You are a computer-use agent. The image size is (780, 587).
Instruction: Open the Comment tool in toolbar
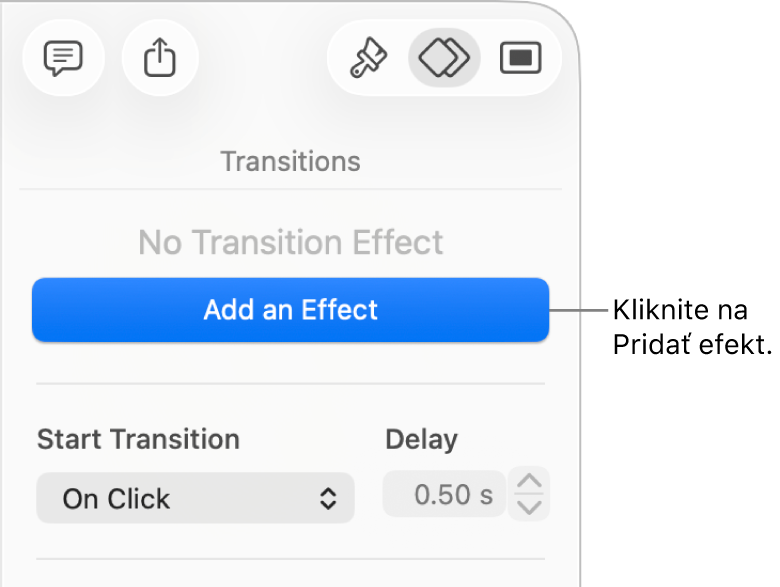click(x=62, y=59)
